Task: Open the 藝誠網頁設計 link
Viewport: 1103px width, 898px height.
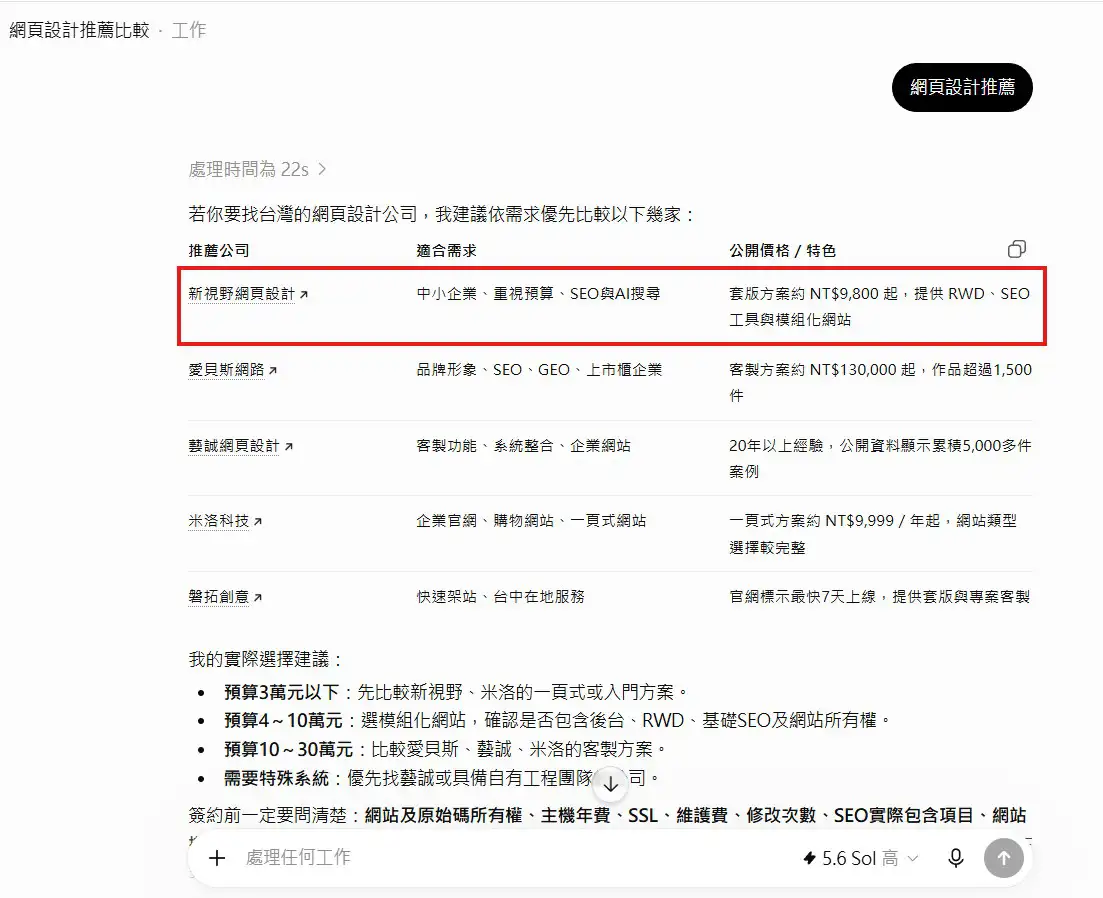Action: pos(234,446)
